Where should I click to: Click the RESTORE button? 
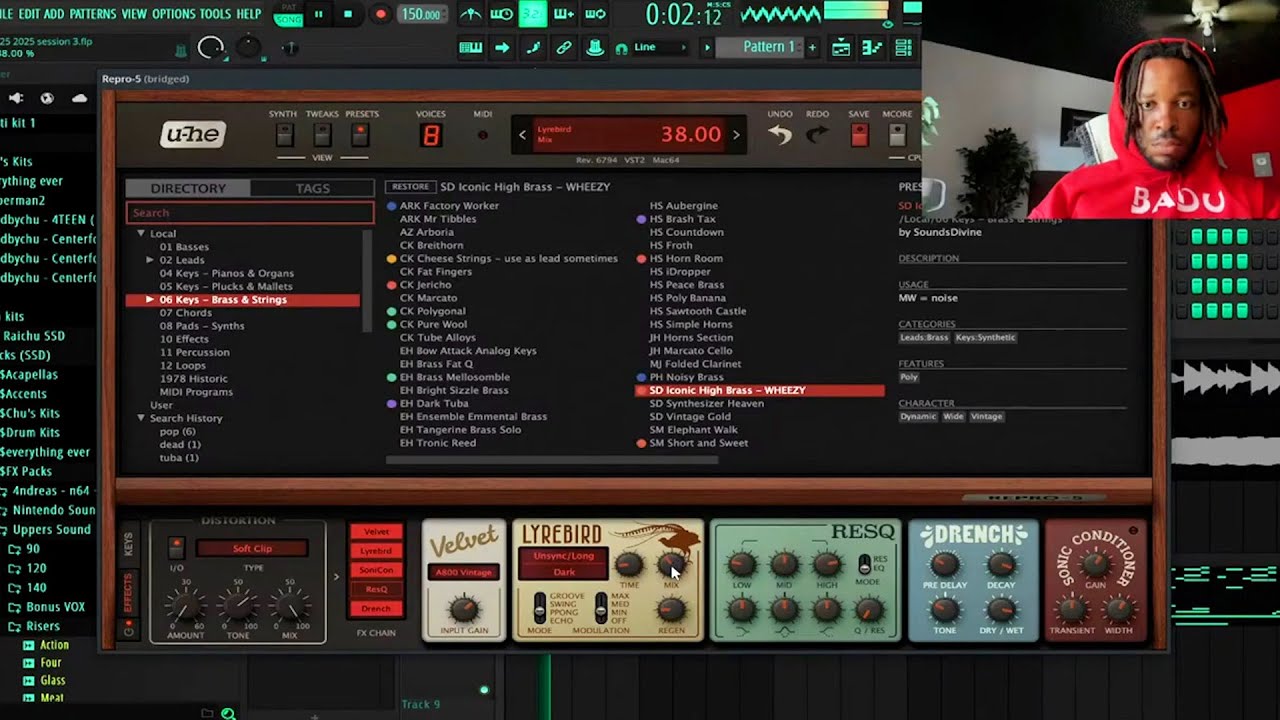pyautogui.click(x=410, y=187)
